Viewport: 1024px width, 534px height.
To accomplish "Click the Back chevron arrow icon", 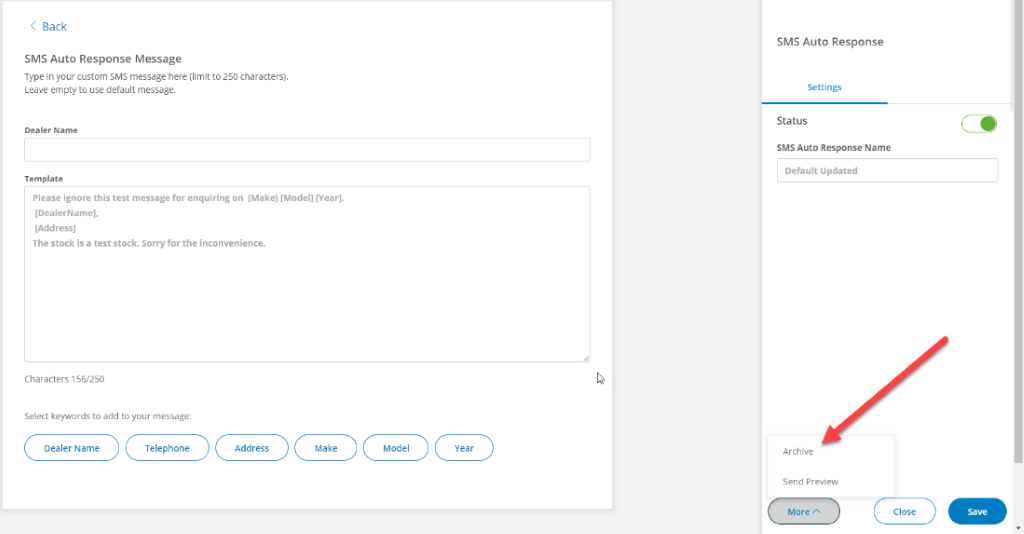I will [32, 26].
